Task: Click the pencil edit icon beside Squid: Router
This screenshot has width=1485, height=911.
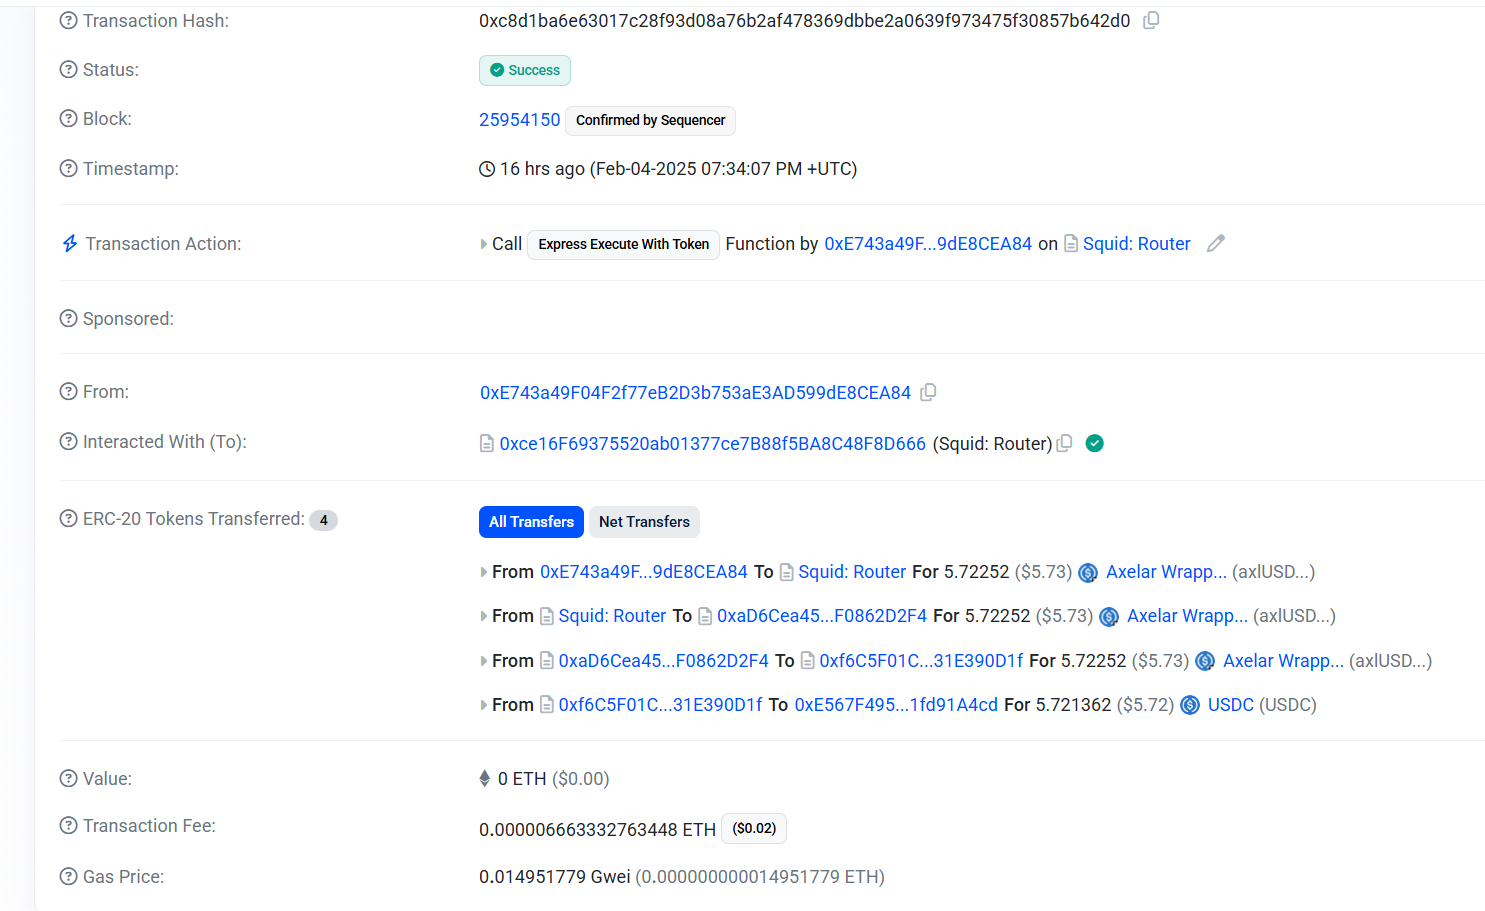Action: tap(1215, 244)
